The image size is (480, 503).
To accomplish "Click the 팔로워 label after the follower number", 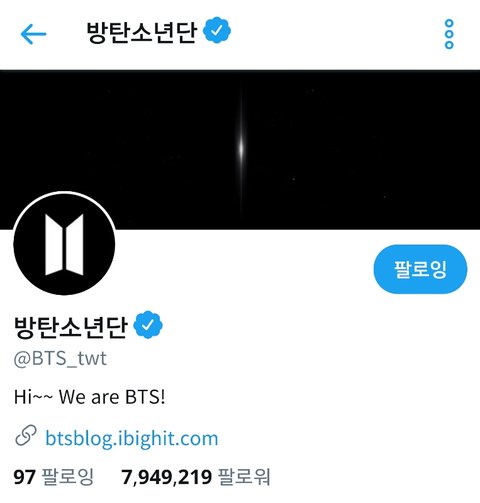I will click(x=244, y=477).
